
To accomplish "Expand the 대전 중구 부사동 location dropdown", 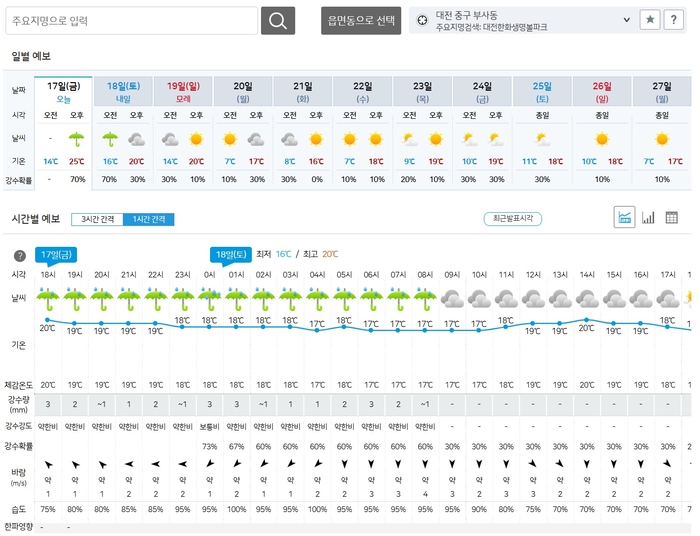I will 627,19.
